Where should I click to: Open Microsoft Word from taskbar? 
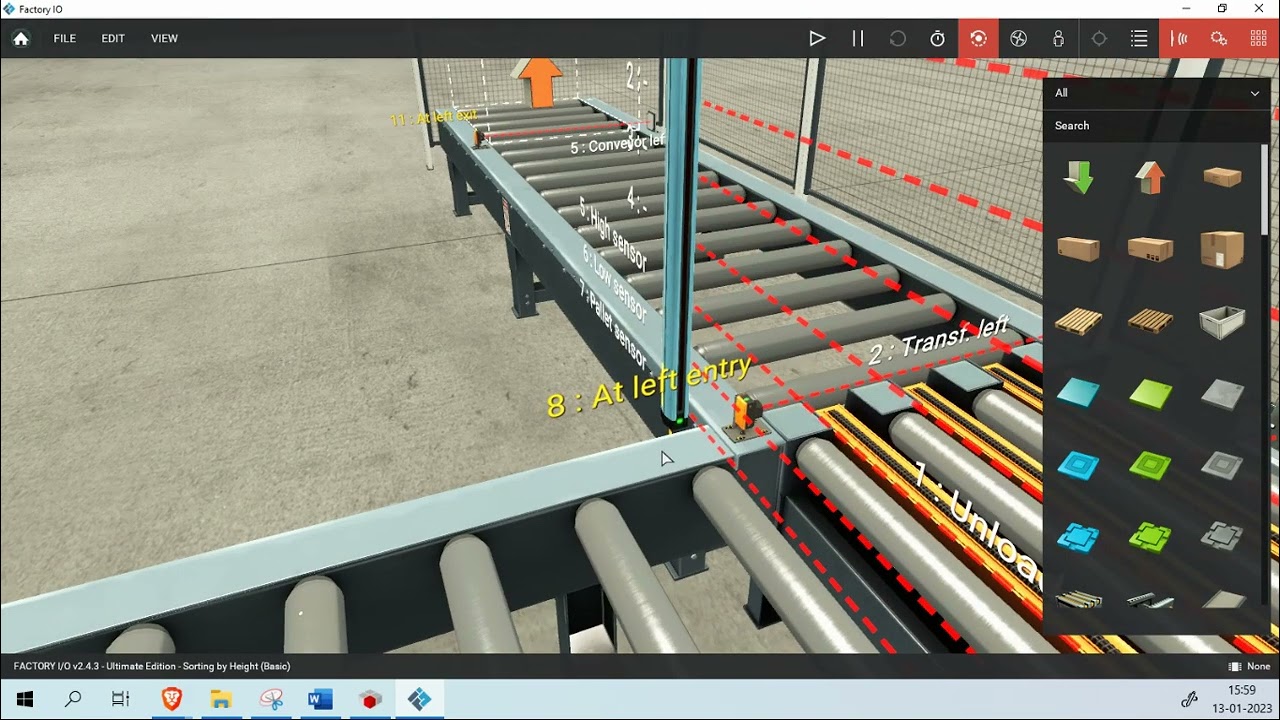click(x=320, y=700)
